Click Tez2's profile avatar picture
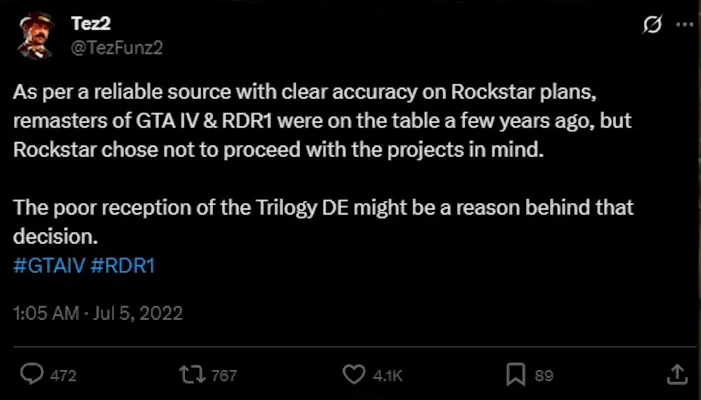The image size is (701, 400). [x=36, y=36]
